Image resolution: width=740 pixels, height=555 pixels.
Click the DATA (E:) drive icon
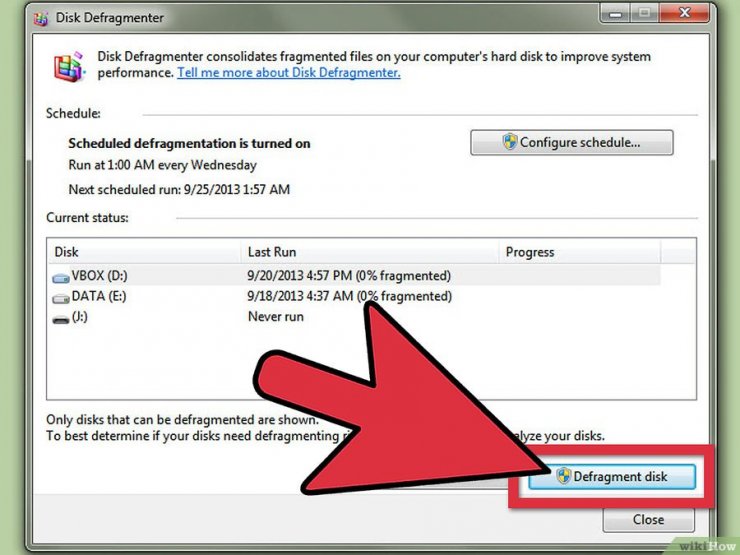(60, 299)
